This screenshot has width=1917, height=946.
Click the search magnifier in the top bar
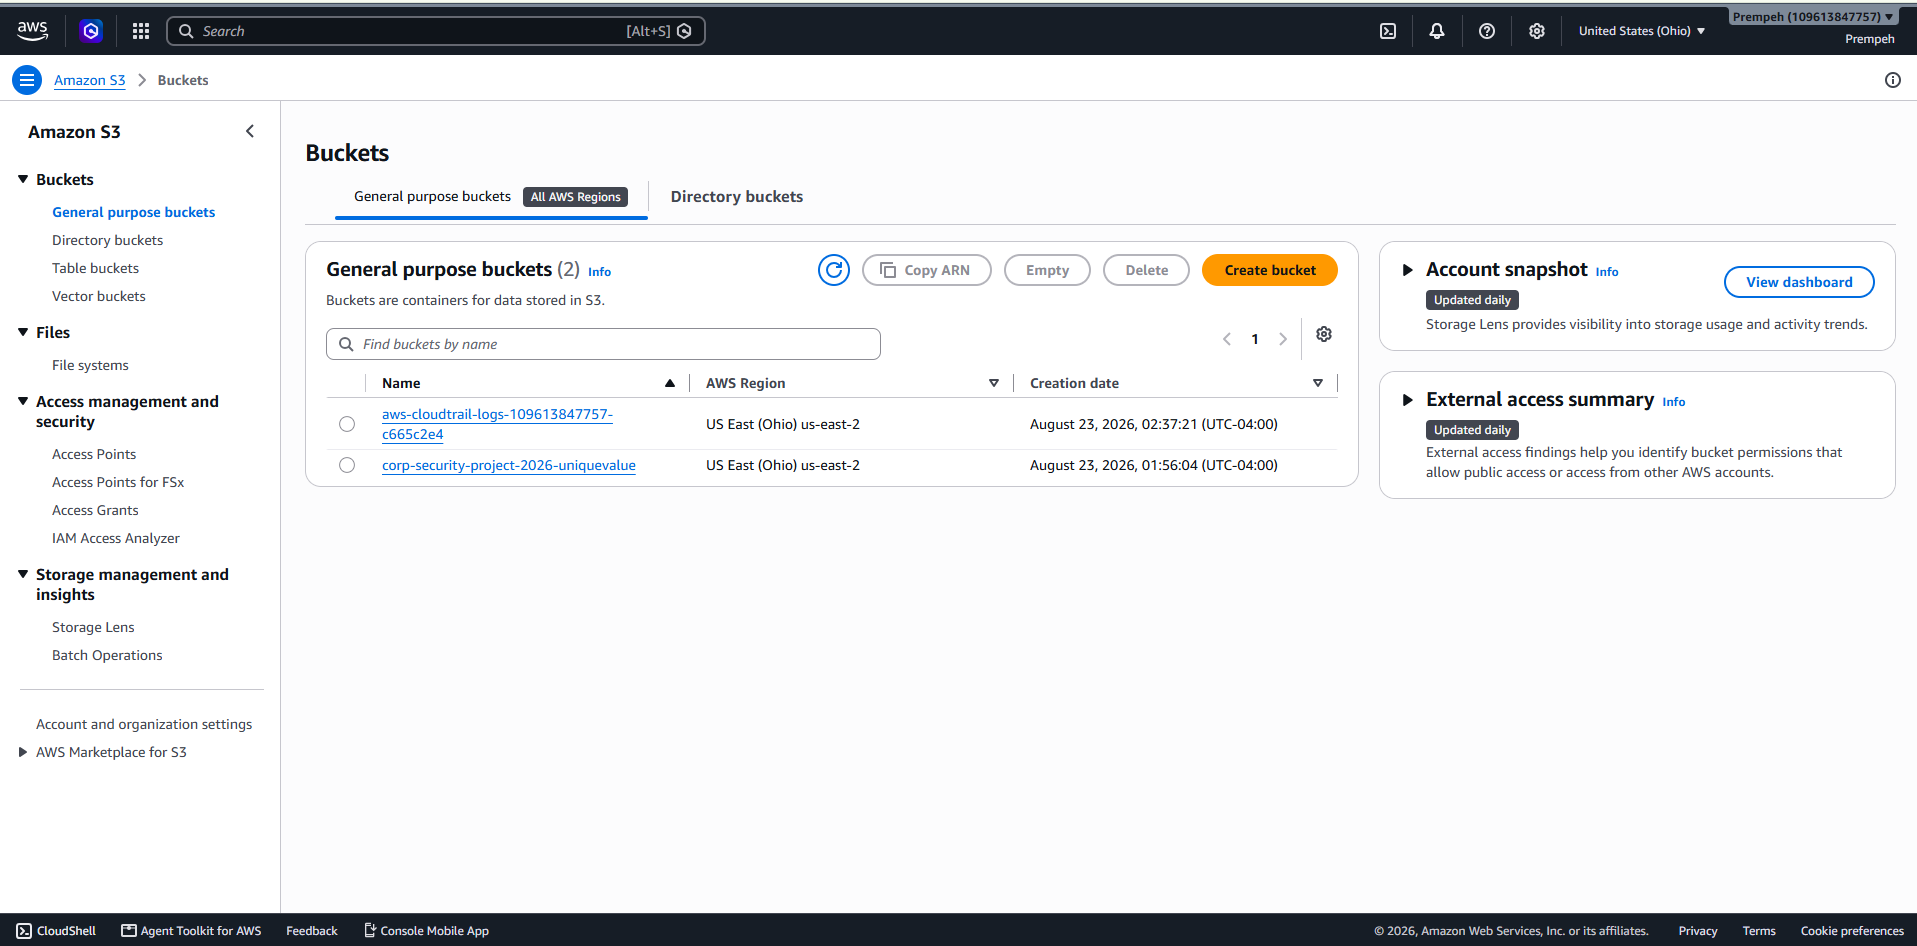(x=186, y=31)
